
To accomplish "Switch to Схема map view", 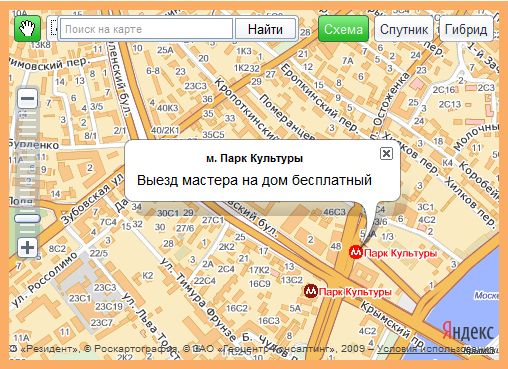I will coord(343,29).
